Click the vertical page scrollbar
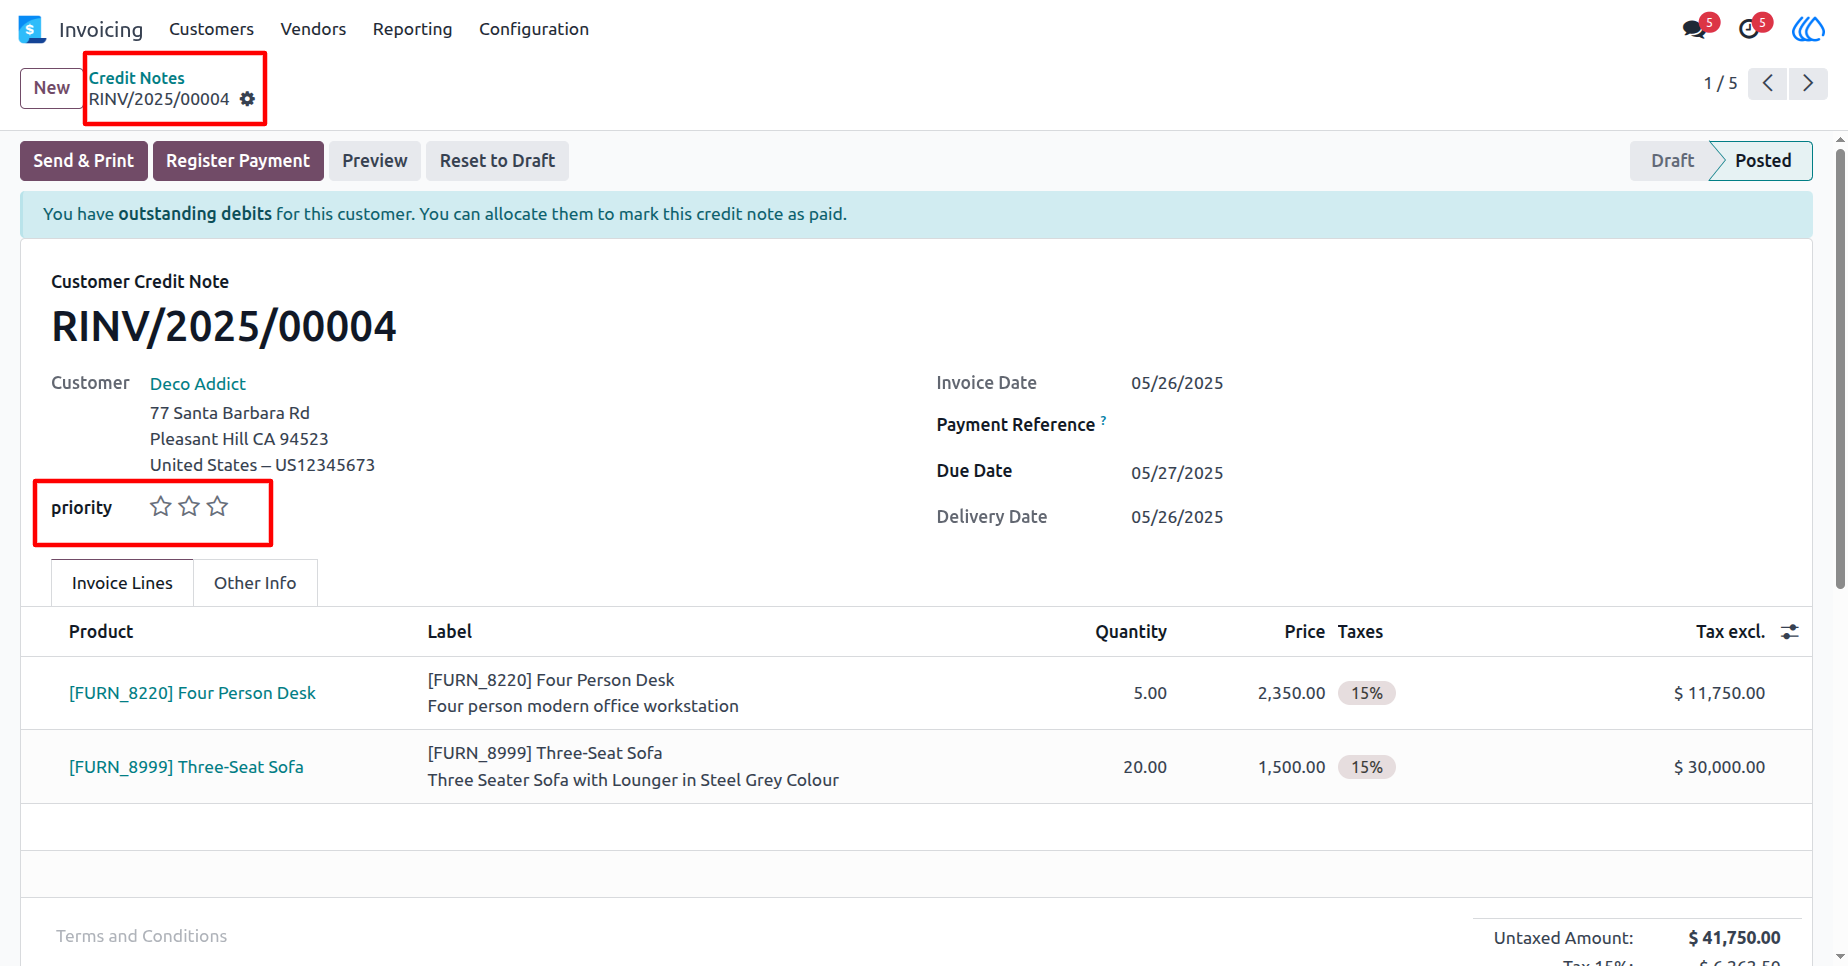 pyautogui.click(x=1840, y=370)
